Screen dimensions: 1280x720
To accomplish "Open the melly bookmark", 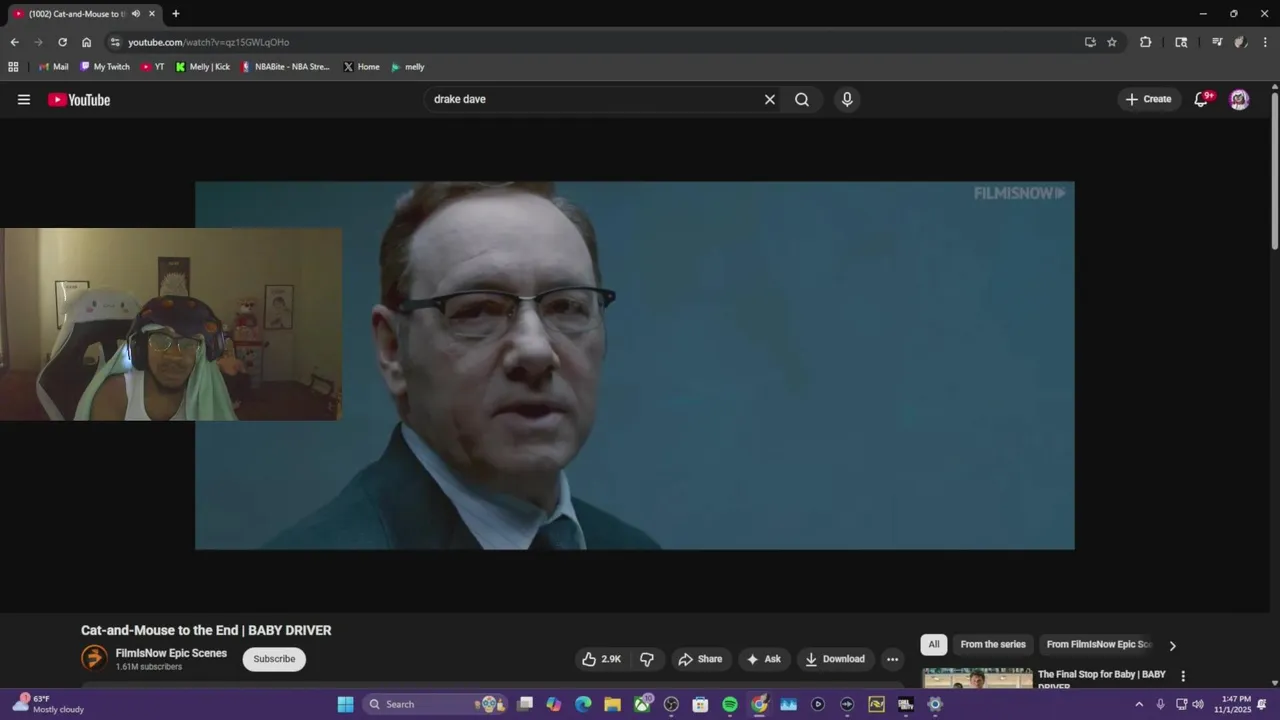I will [x=407, y=67].
